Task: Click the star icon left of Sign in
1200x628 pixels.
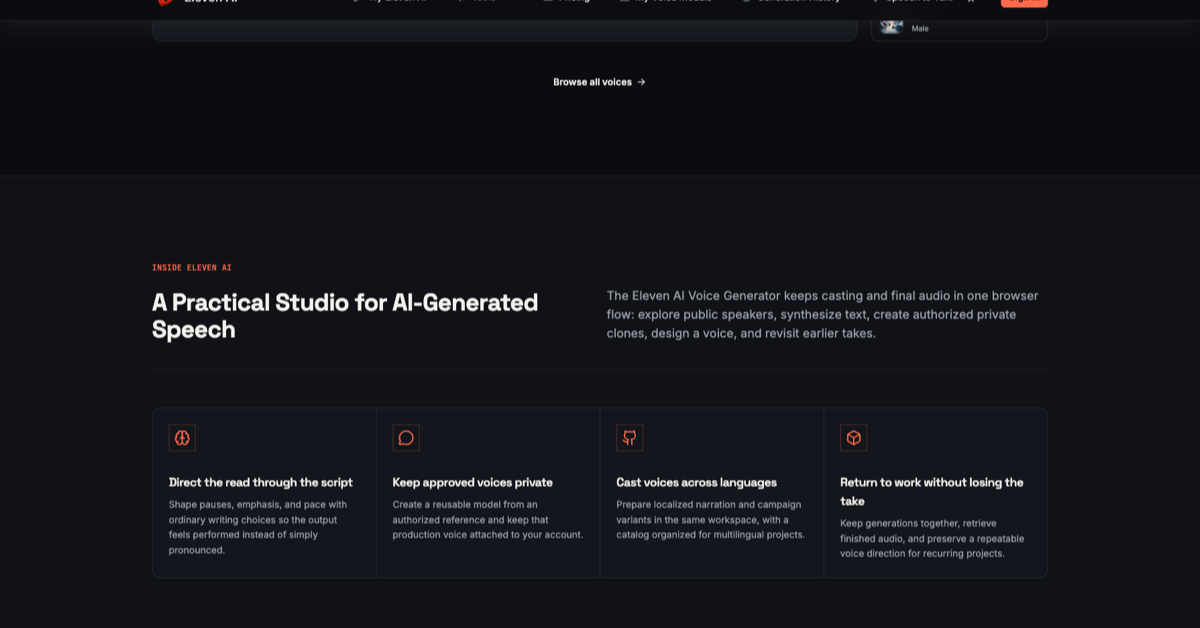Action: pos(970,3)
